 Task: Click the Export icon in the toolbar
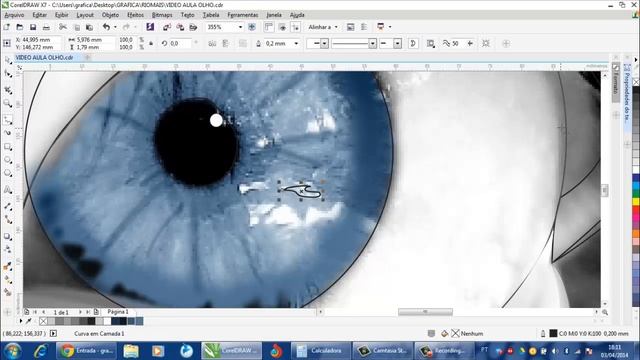[x=180, y=27]
